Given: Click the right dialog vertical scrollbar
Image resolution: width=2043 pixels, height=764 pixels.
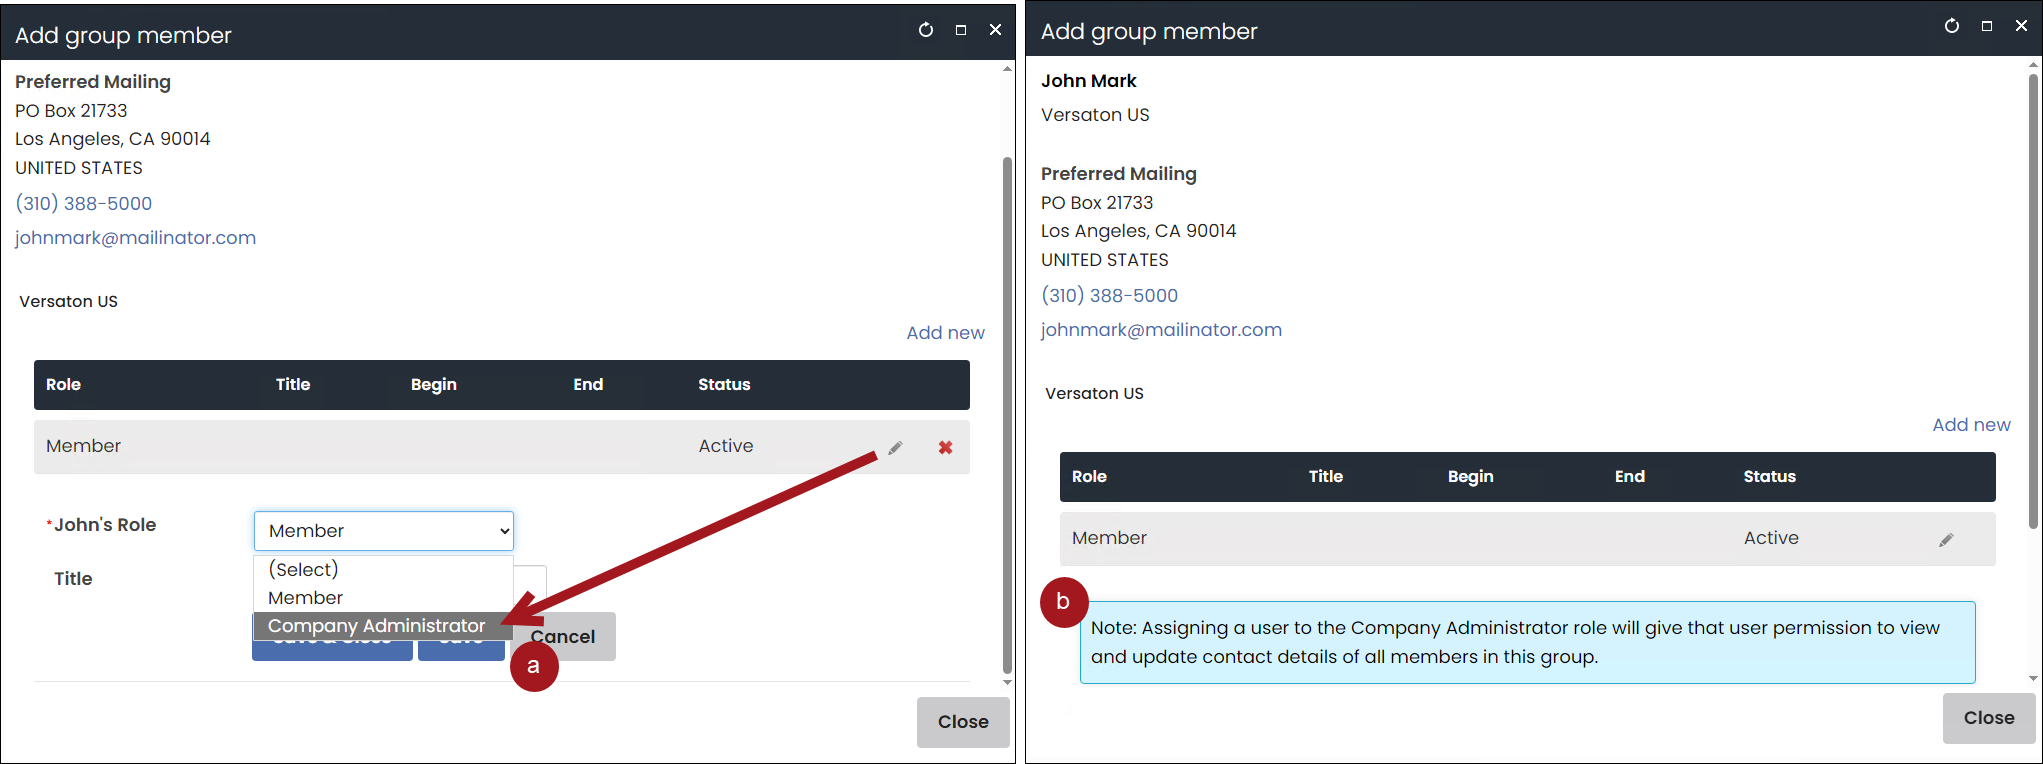Looking at the screenshot, I should tap(2033, 300).
